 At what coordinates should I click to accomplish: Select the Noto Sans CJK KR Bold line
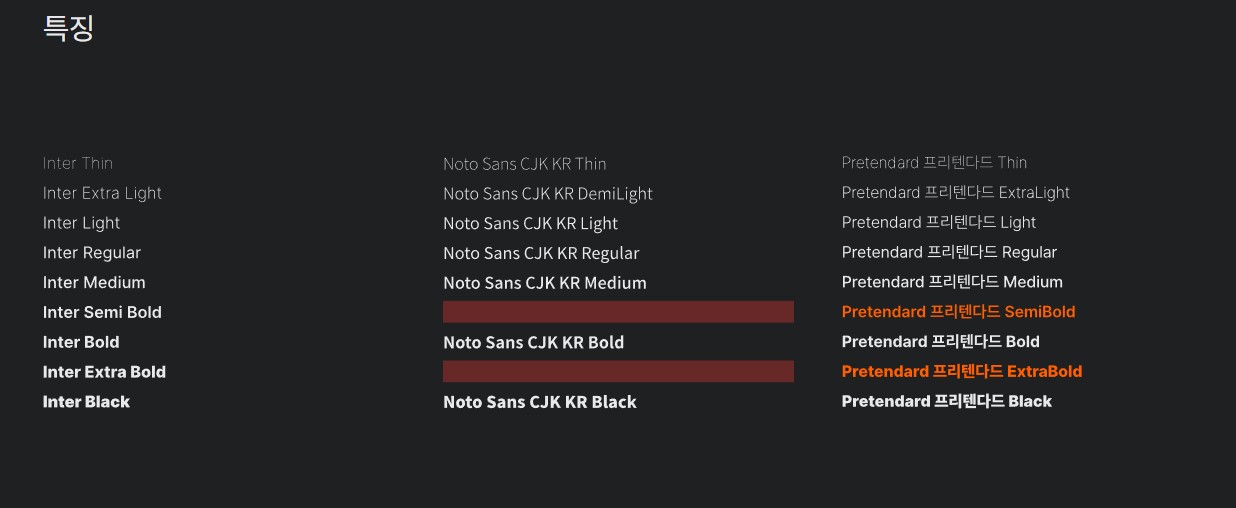click(x=533, y=343)
